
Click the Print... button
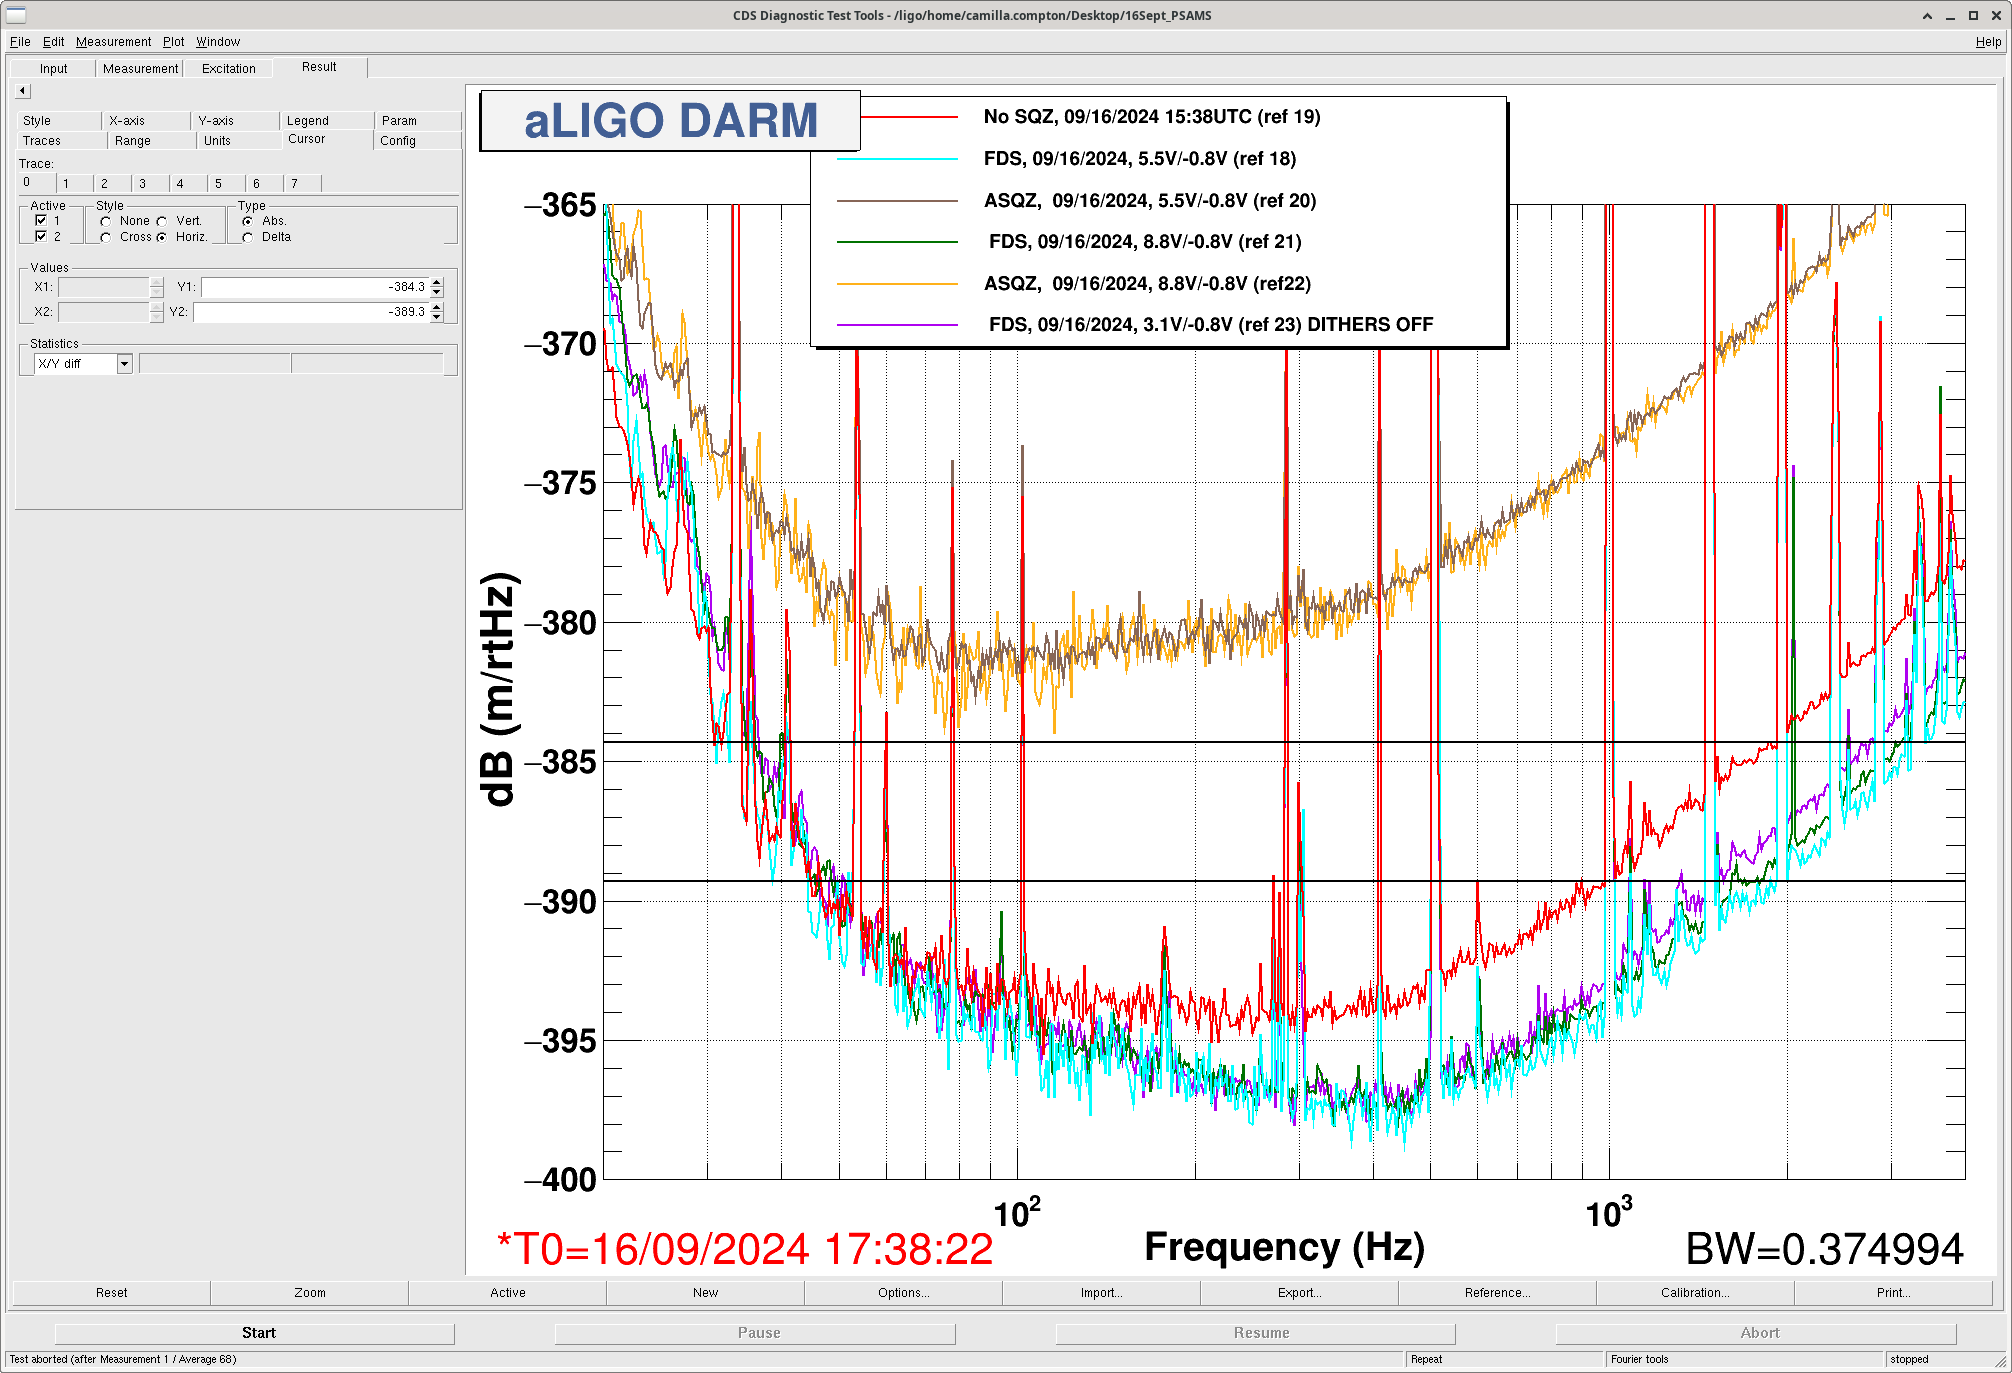point(1894,1293)
